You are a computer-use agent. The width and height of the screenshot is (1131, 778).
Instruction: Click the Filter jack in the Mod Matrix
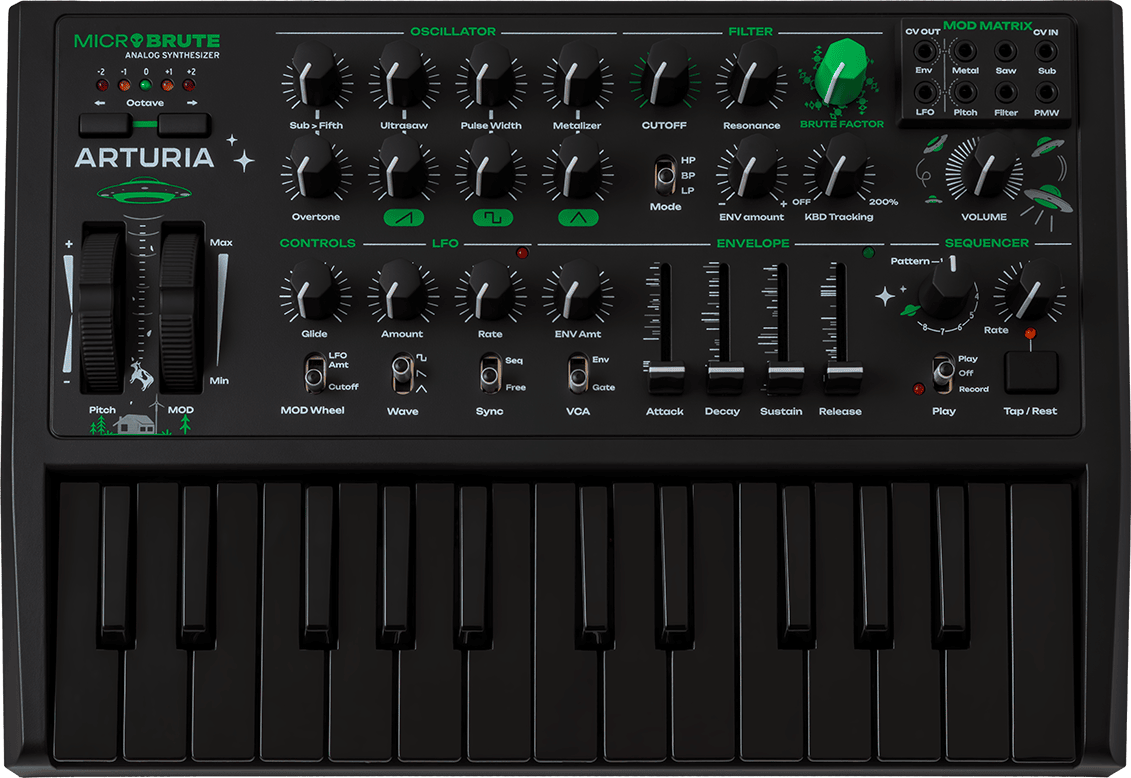[x=1006, y=92]
